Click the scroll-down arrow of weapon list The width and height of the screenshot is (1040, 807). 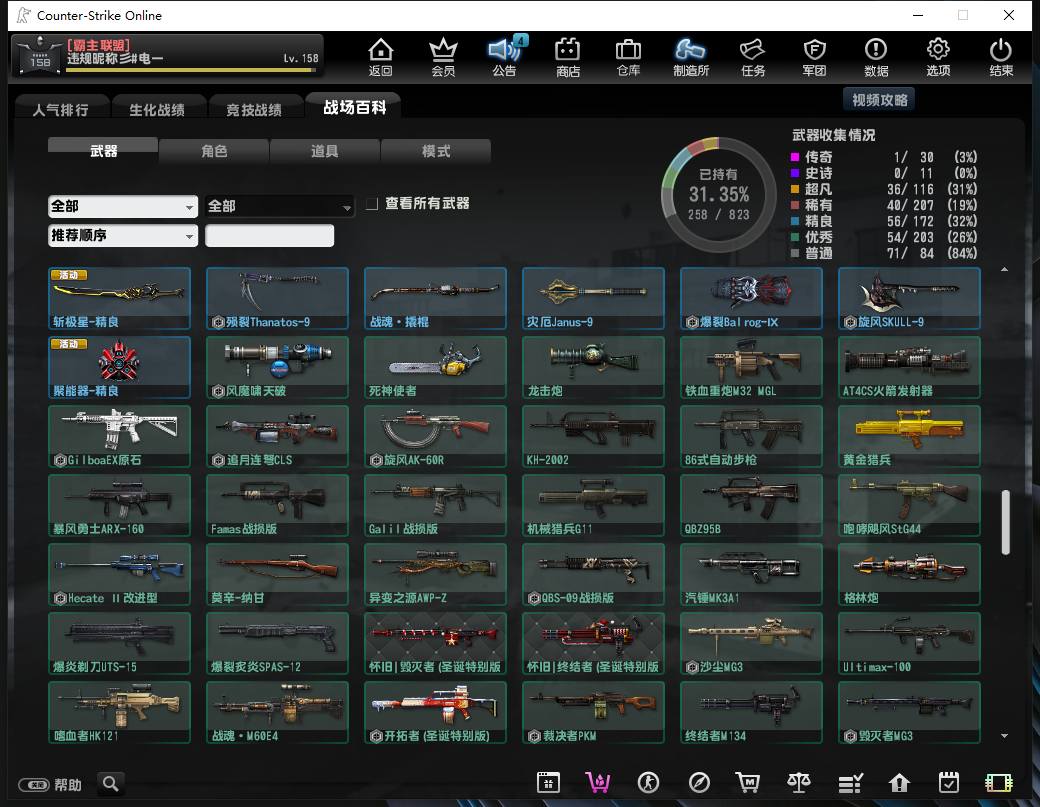coord(1005,736)
